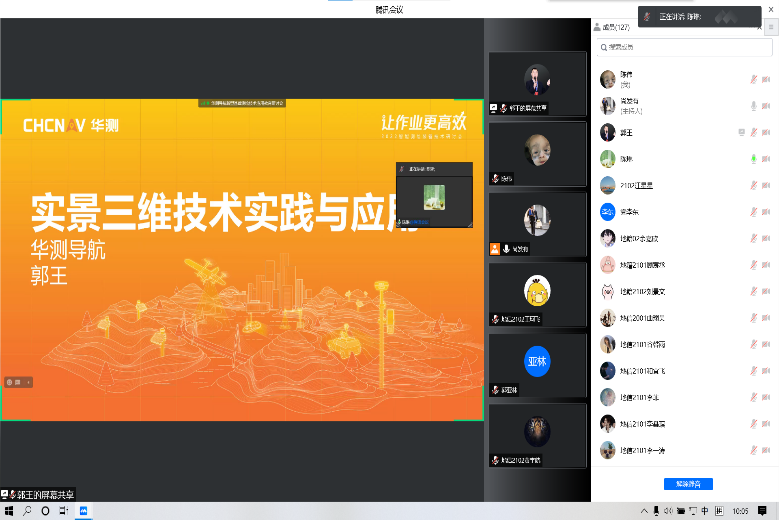
Task: Open Windows taskbar search
Action: point(28,511)
